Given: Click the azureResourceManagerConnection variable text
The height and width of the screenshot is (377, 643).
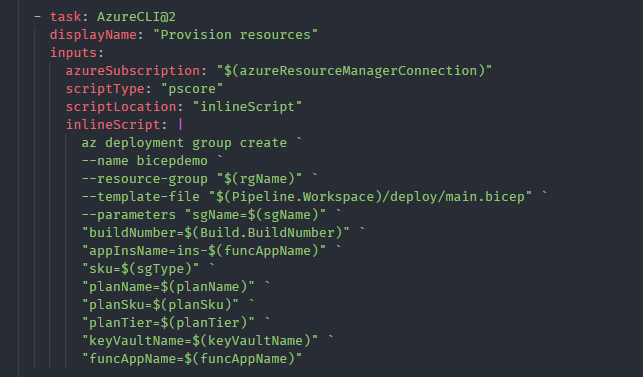Looking at the screenshot, I should click(x=358, y=71).
